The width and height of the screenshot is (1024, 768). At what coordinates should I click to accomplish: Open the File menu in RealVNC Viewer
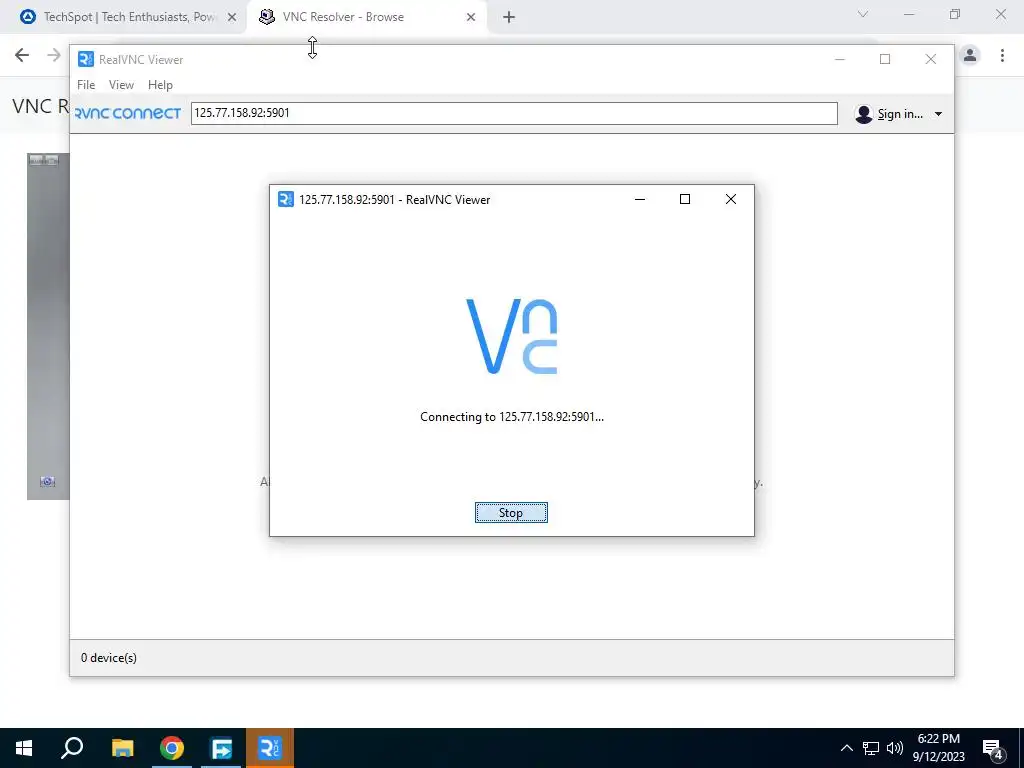click(86, 85)
